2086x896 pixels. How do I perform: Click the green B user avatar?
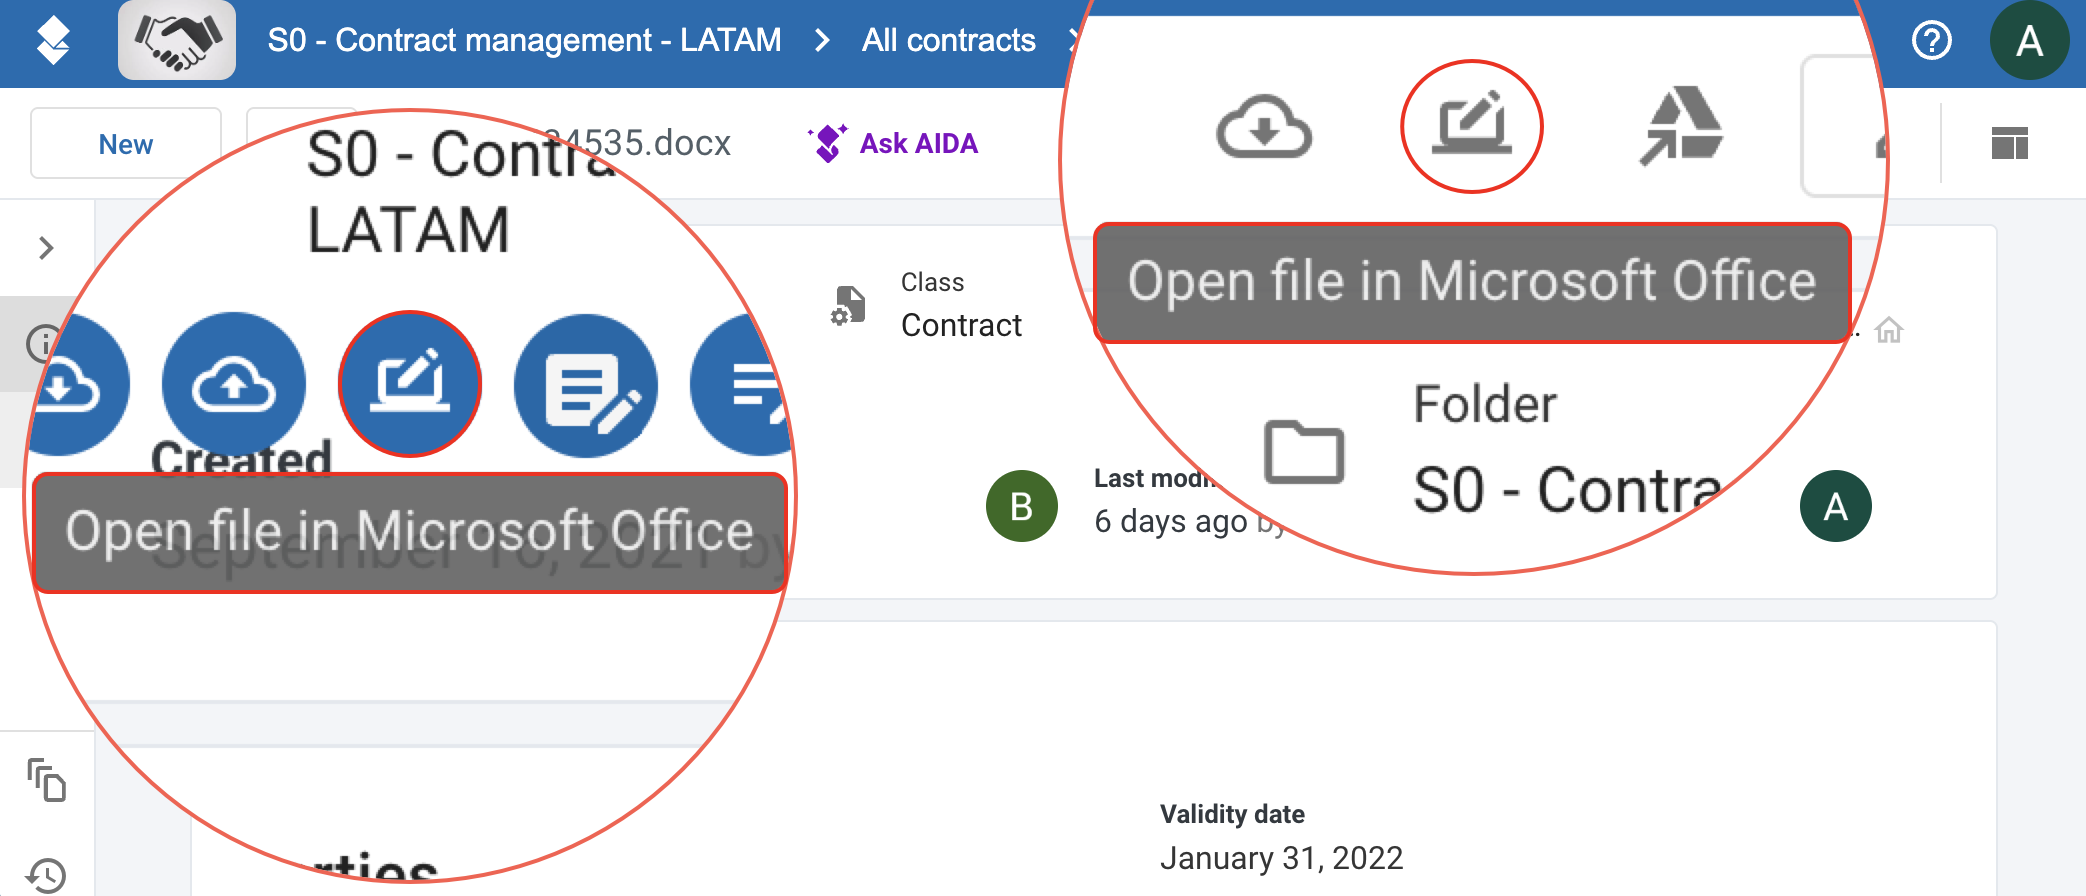pyautogui.click(x=1022, y=506)
